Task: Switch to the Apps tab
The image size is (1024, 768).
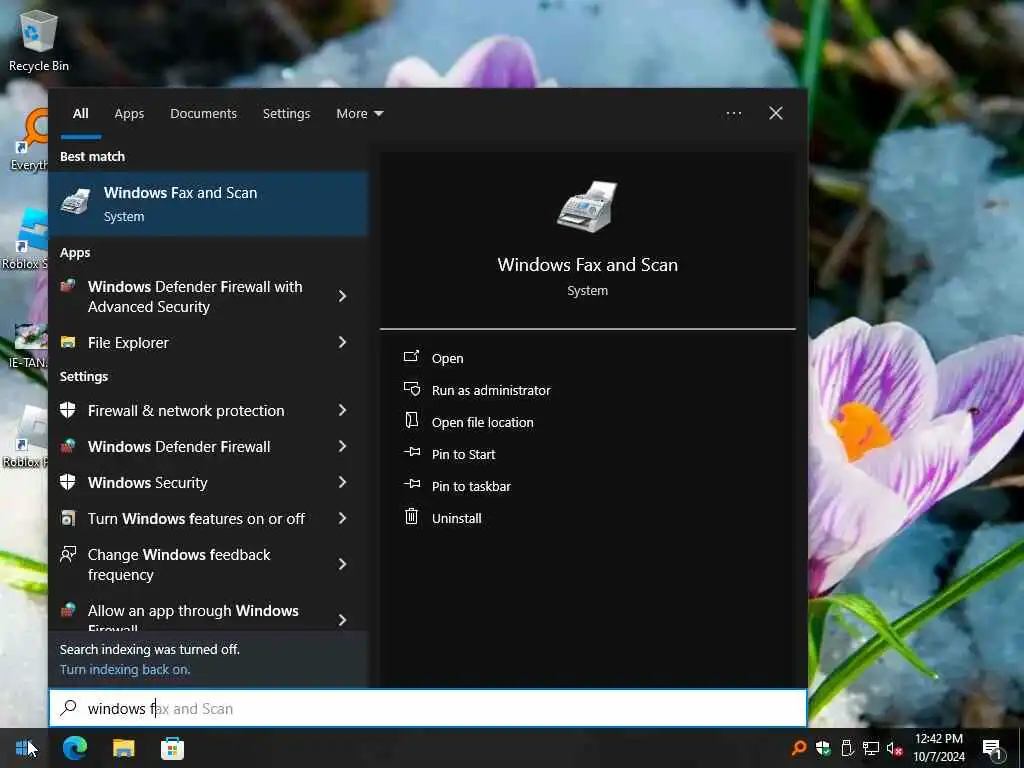Action: [x=129, y=114]
